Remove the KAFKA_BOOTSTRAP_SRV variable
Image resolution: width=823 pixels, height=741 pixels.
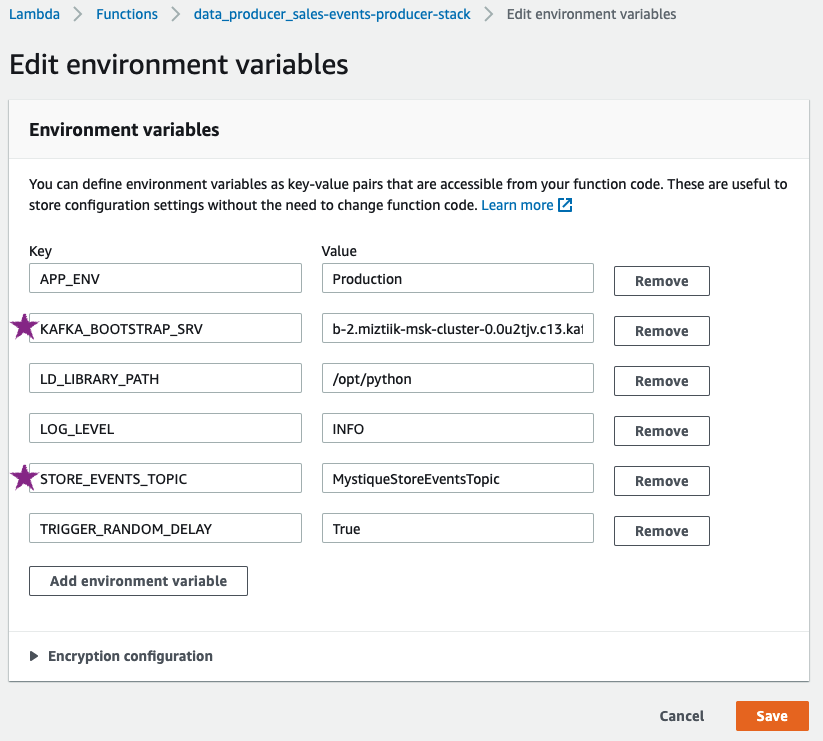click(661, 331)
